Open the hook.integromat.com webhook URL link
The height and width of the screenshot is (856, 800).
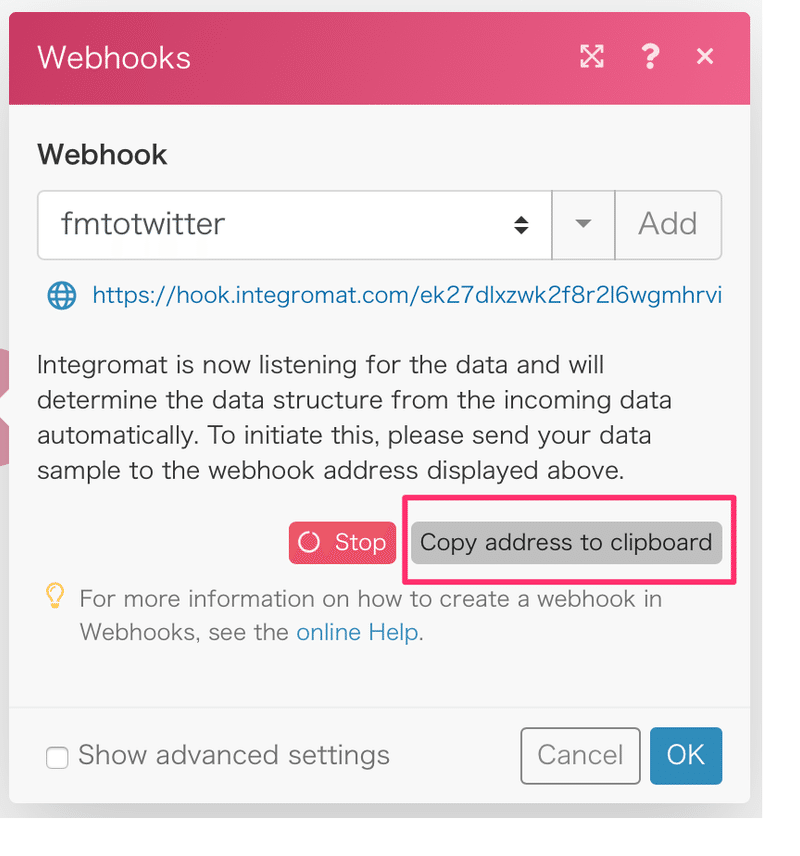tap(406, 295)
